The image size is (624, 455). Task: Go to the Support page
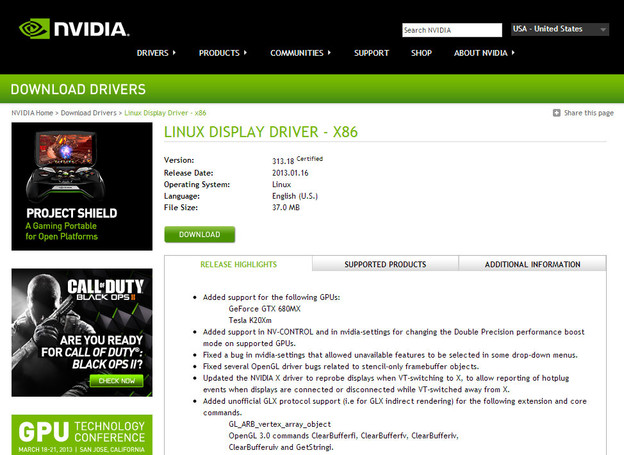pyautogui.click(x=371, y=52)
